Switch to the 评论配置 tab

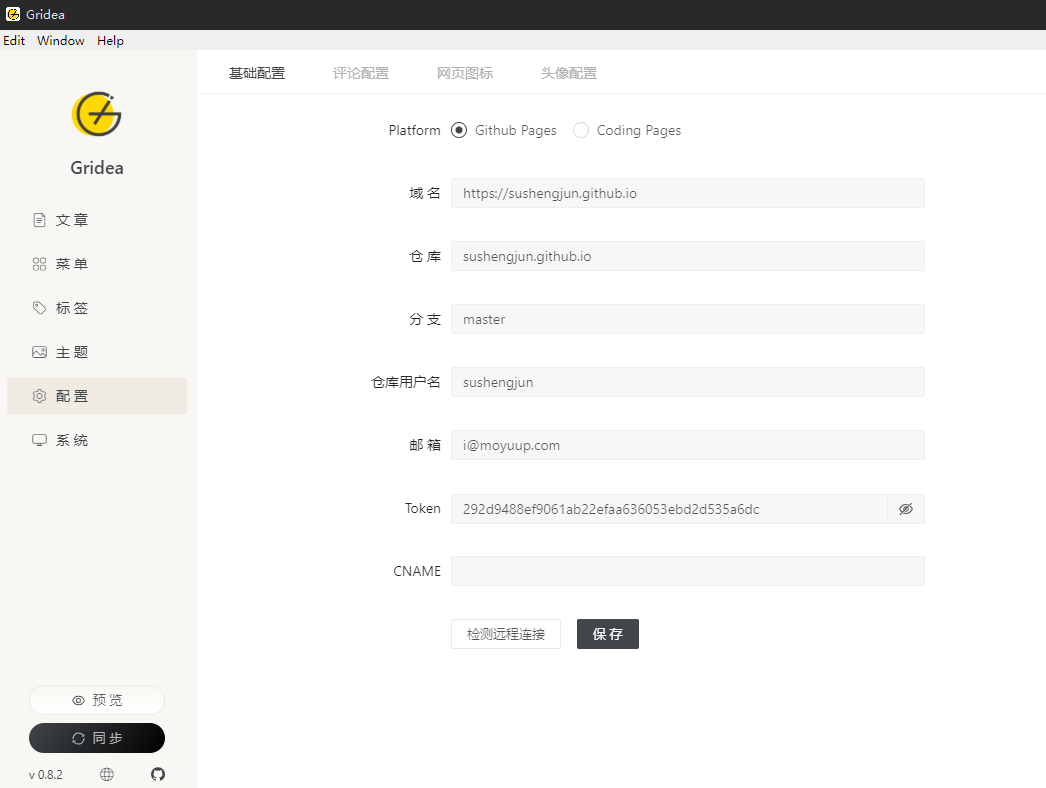pyautogui.click(x=360, y=72)
